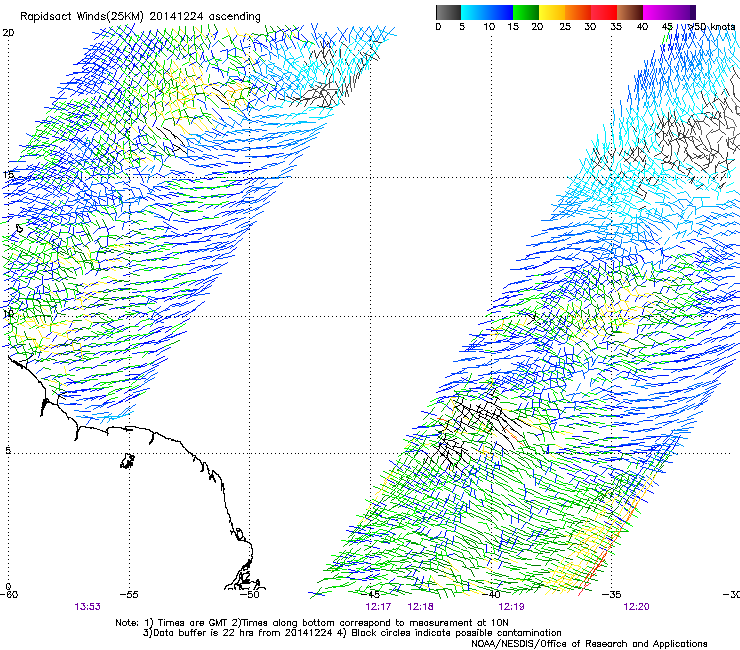The height and width of the screenshot is (650, 740).
Task: Click the longitude '-35' axis label
Action: coord(611,594)
